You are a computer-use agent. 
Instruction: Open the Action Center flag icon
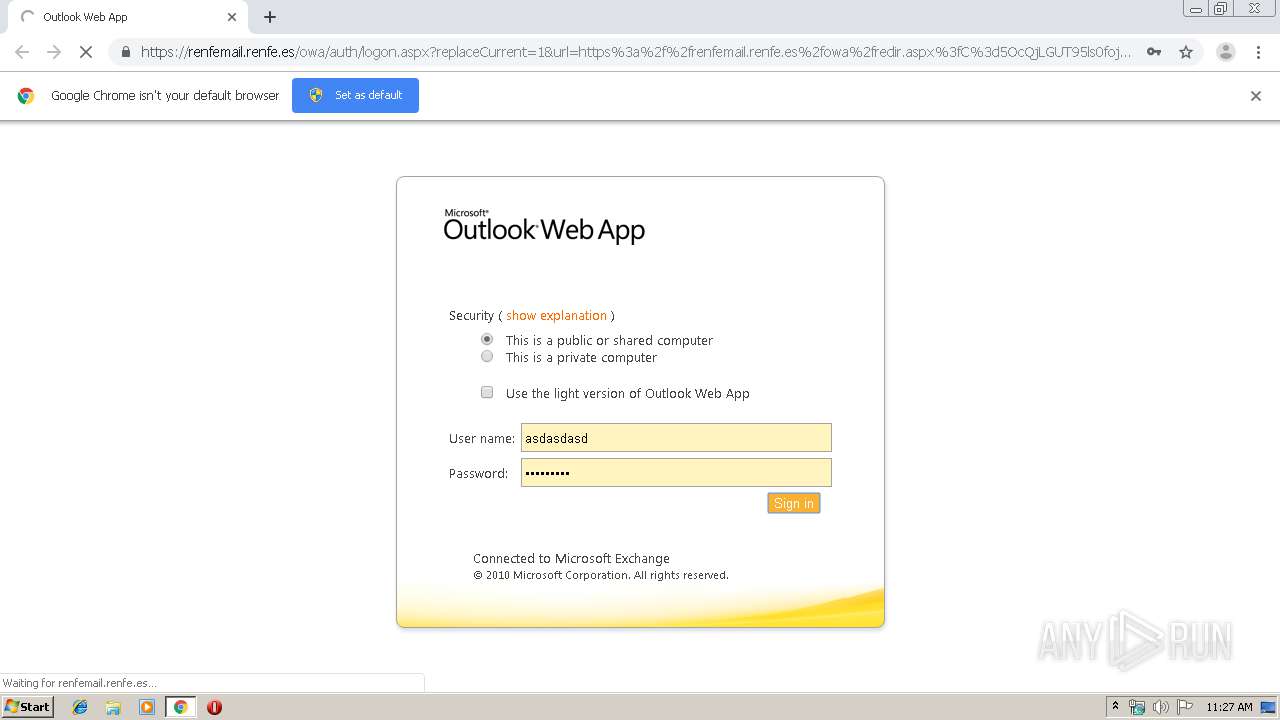1185,707
